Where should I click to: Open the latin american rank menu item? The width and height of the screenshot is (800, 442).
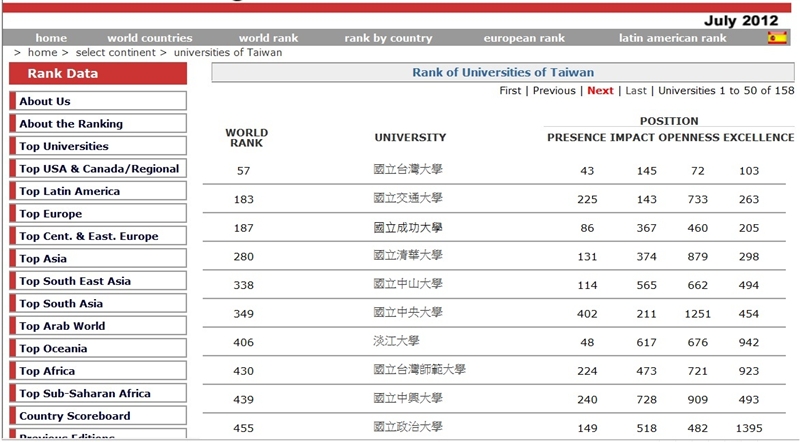[x=672, y=38]
